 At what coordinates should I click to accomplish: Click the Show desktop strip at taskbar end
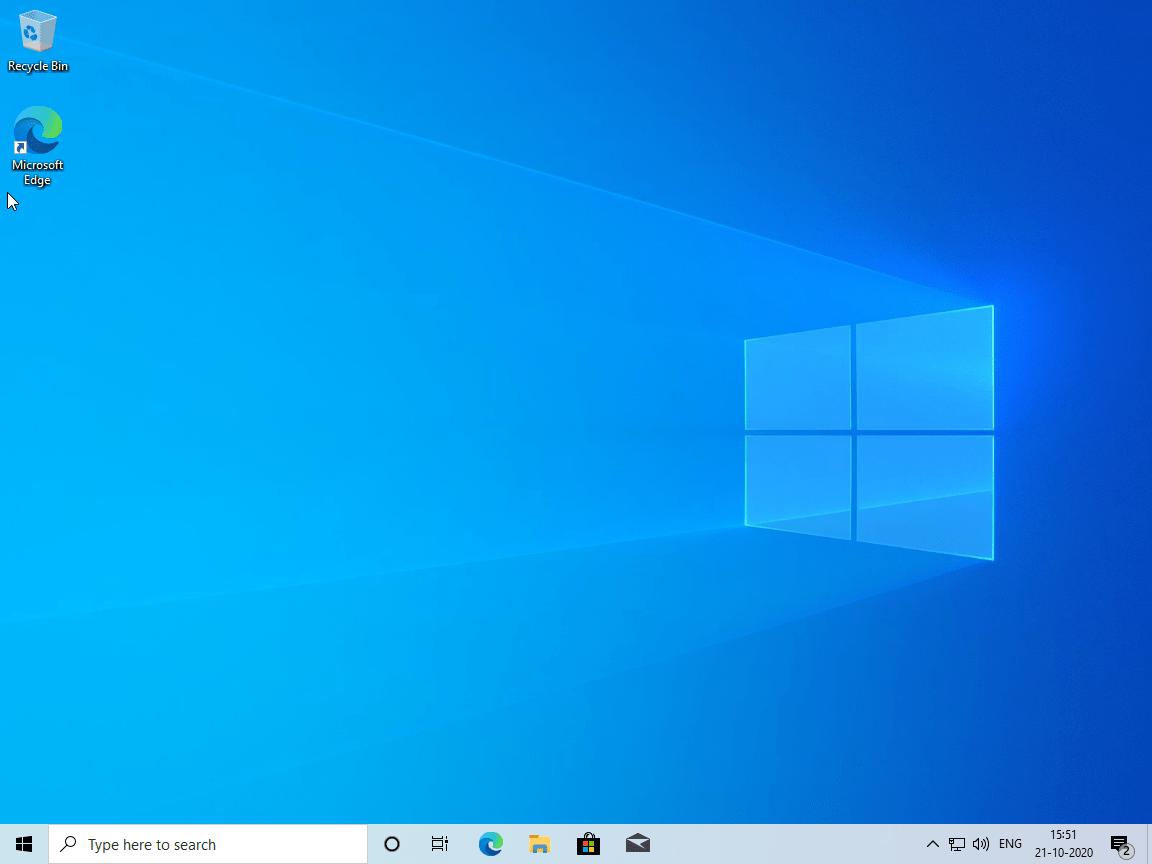pyautogui.click(x=1148, y=844)
